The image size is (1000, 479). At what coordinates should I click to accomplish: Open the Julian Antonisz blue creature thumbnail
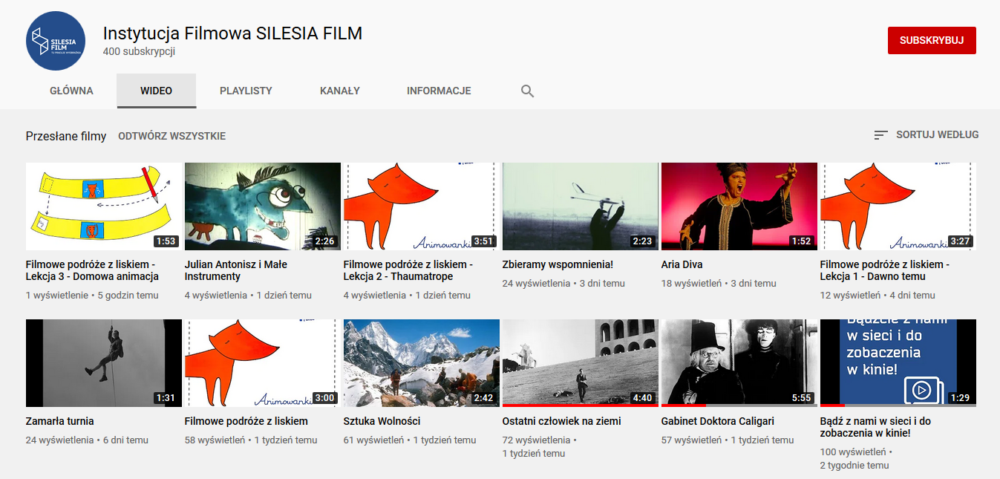(262, 206)
